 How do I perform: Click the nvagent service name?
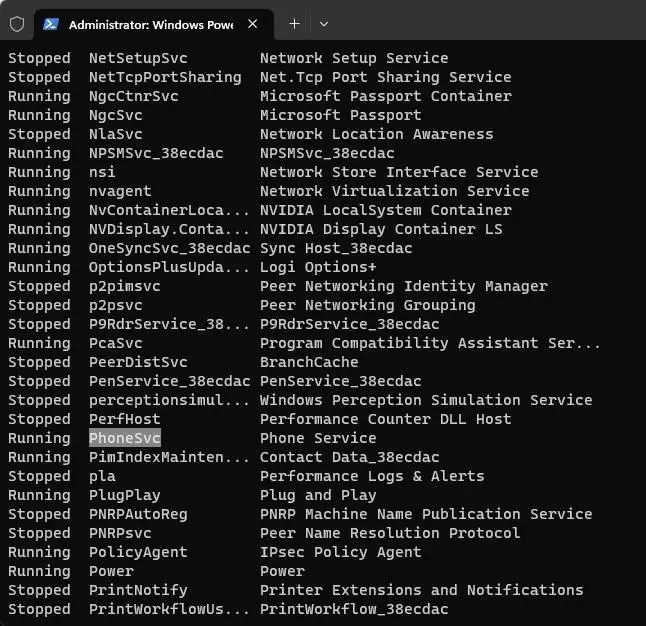point(120,191)
